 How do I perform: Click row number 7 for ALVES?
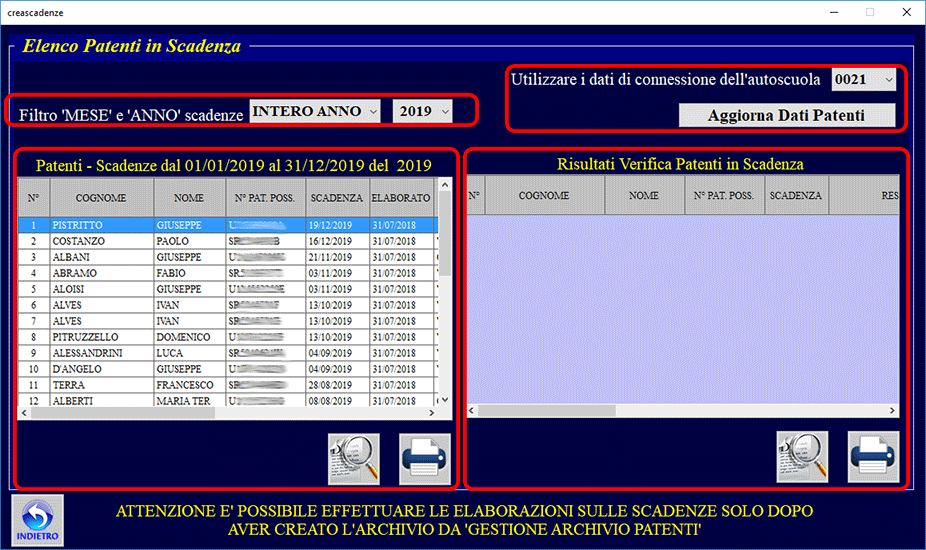pyautogui.click(x=34, y=321)
